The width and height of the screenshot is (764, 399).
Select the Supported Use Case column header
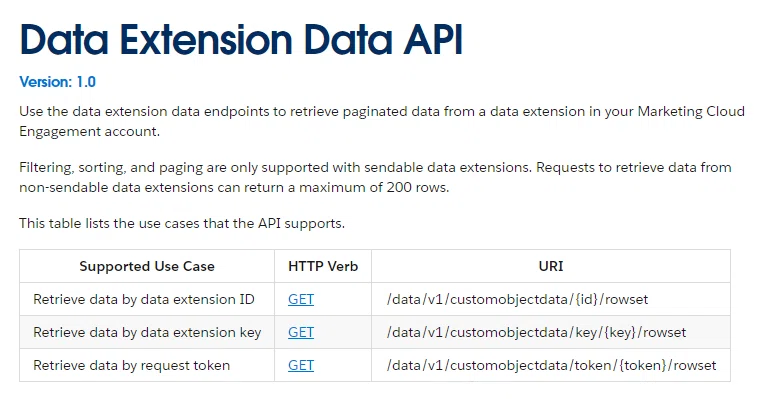coord(147,266)
